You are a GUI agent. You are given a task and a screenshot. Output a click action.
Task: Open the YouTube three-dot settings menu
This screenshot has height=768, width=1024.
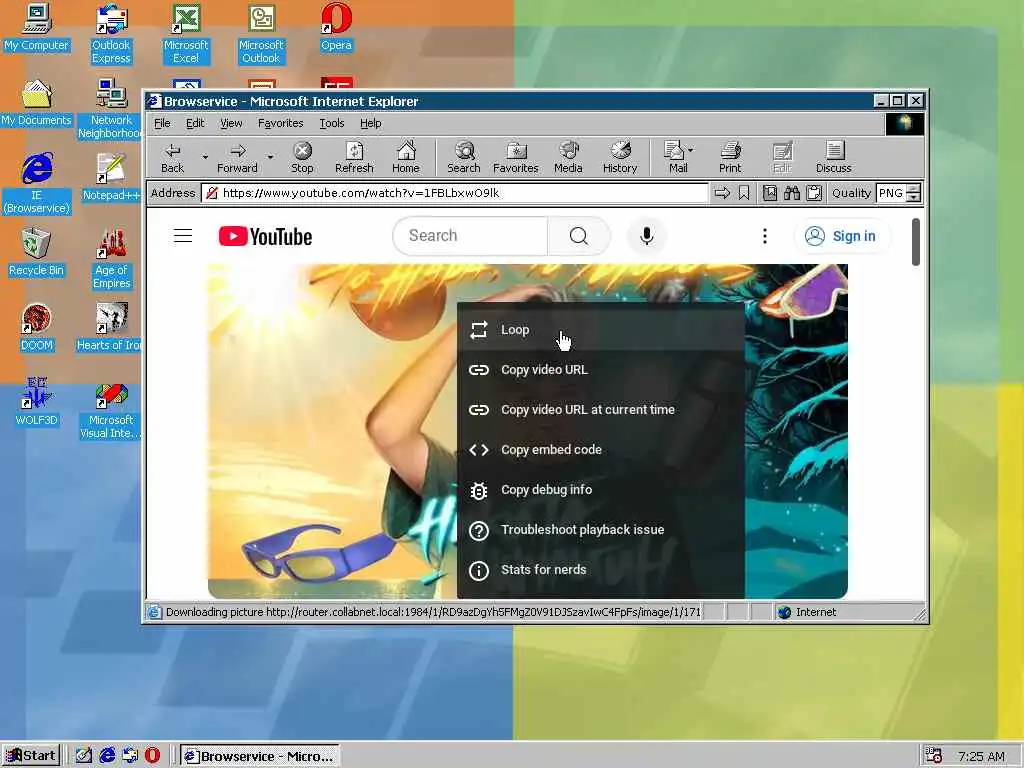click(x=765, y=236)
